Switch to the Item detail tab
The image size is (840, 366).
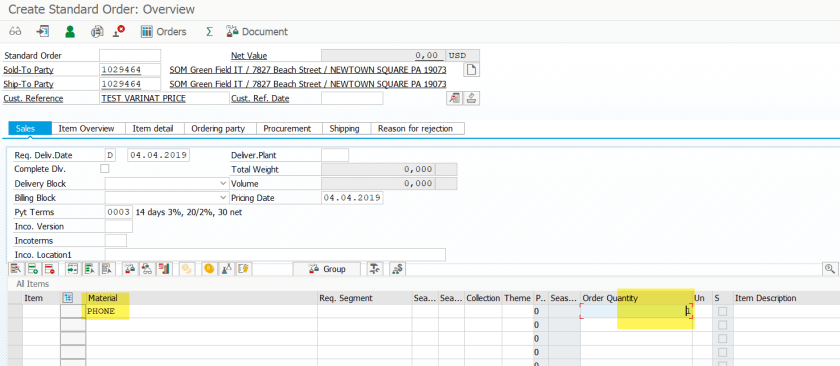(x=153, y=129)
